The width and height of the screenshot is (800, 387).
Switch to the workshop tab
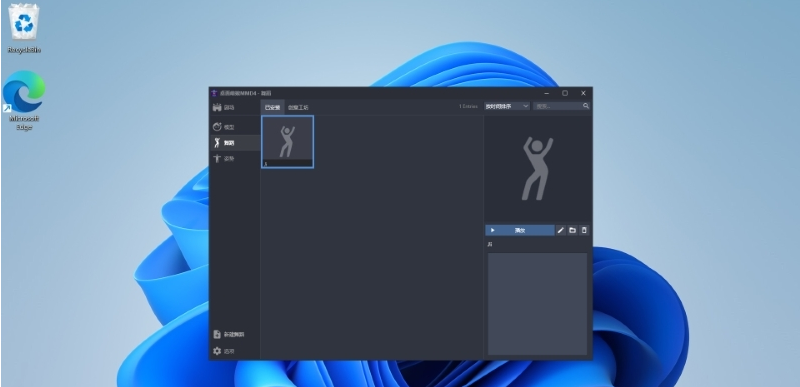[x=298, y=108]
